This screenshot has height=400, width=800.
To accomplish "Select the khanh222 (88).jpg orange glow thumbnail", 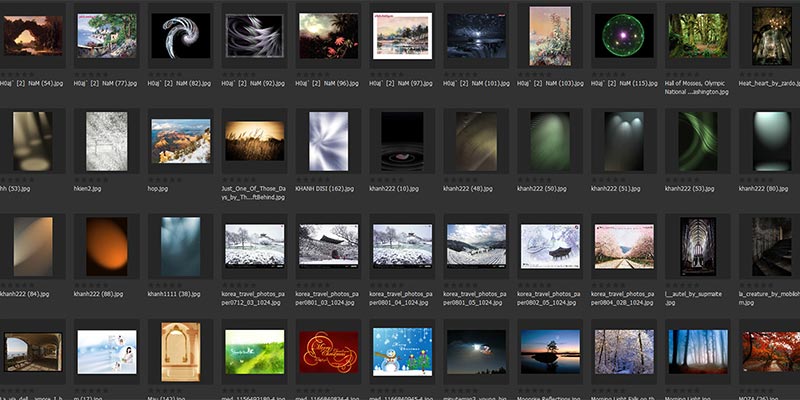I will [107, 247].
